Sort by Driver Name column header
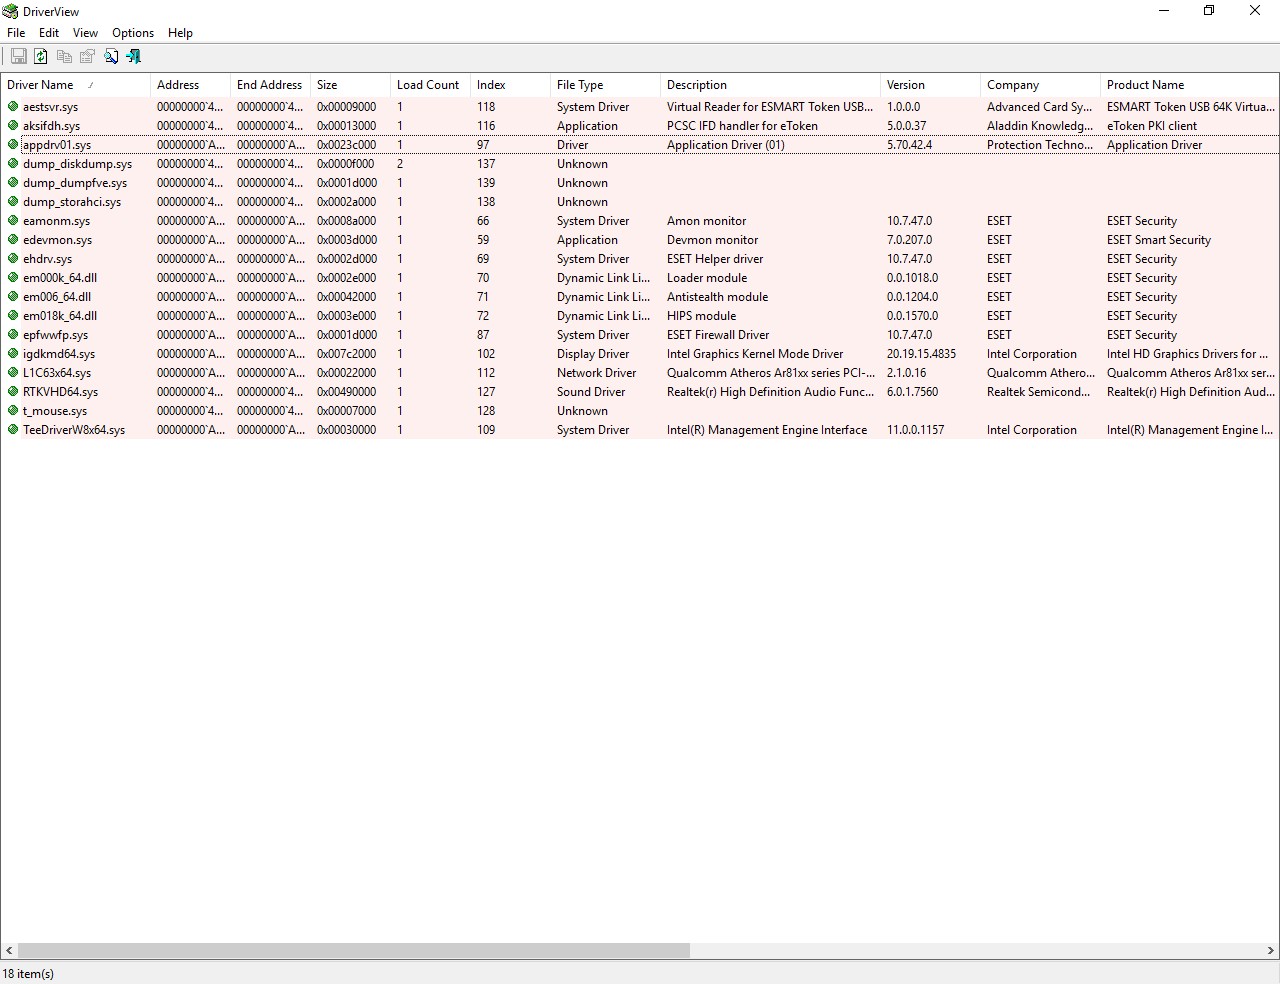Viewport: 1280px width, 984px height. click(x=40, y=85)
